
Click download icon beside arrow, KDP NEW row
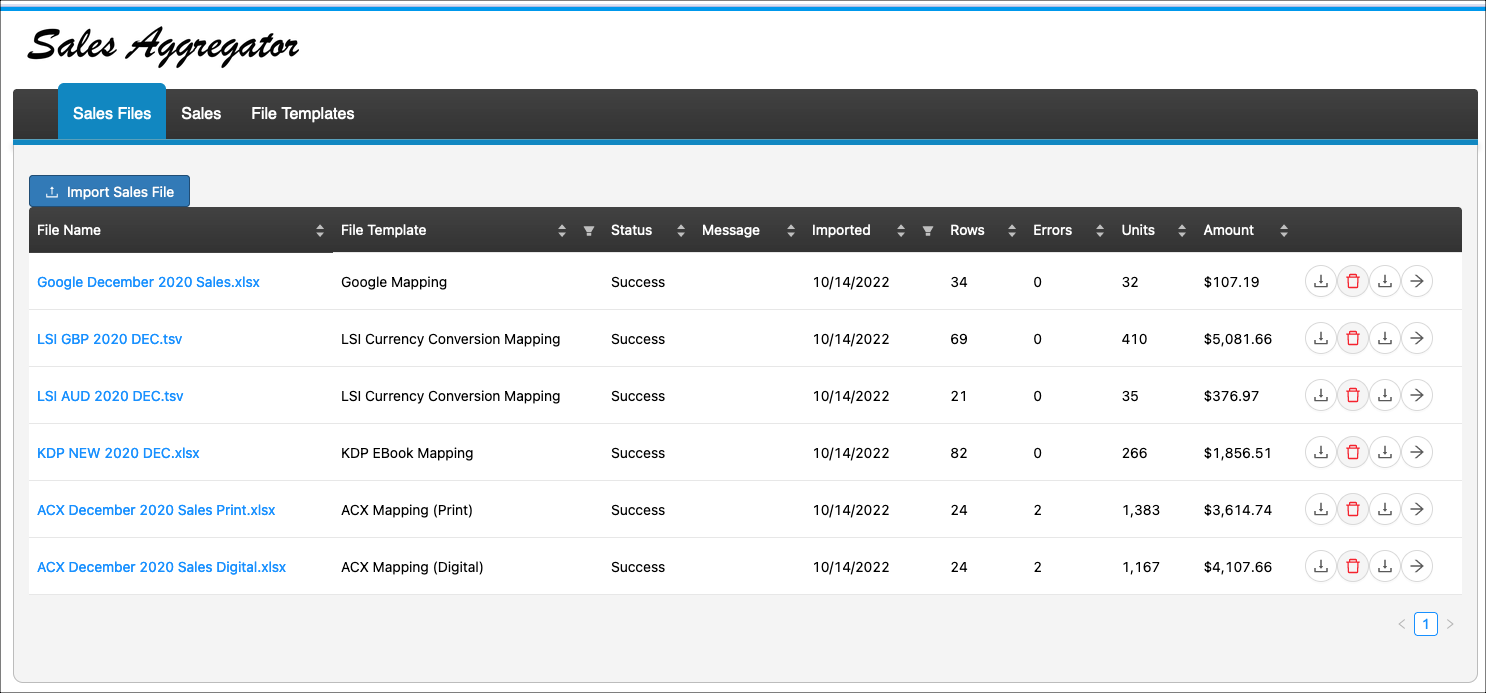pyautogui.click(x=1385, y=453)
